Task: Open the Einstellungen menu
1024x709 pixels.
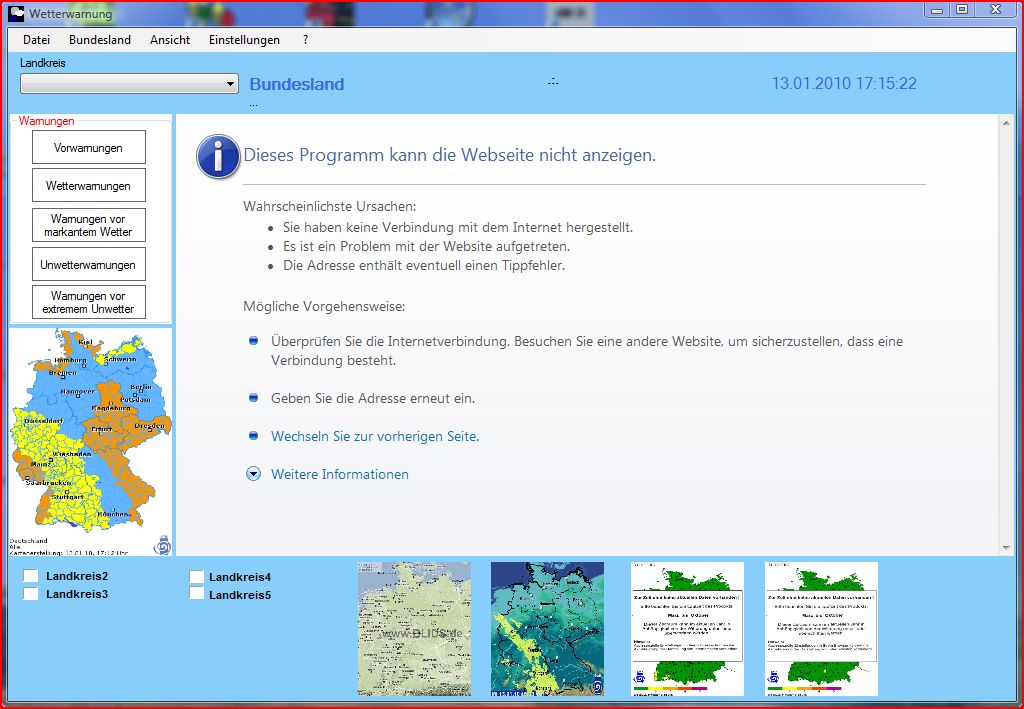Action: pyautogui.click(x=244, y=40)
